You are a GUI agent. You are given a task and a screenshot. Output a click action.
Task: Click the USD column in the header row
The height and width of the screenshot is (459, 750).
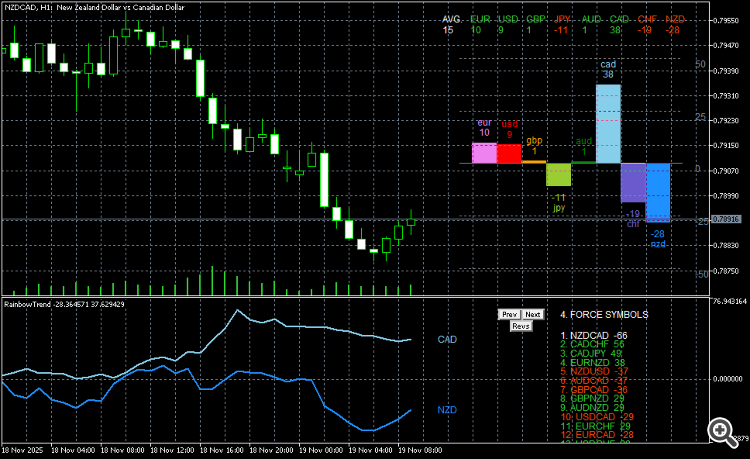point(508,24)
